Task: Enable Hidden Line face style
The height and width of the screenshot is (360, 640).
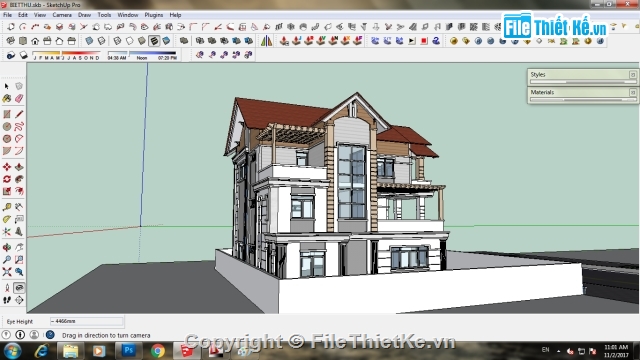Action: tap(129, 41)
